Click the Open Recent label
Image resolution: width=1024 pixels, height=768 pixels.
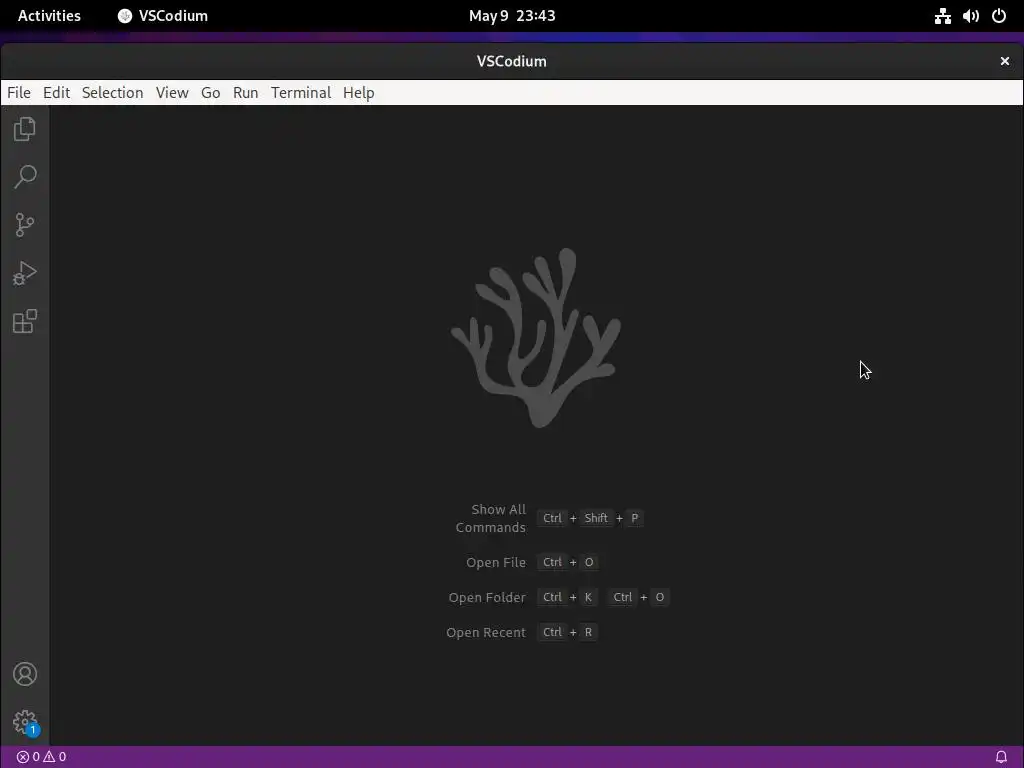pyautogui.click(x=485, y=632)
